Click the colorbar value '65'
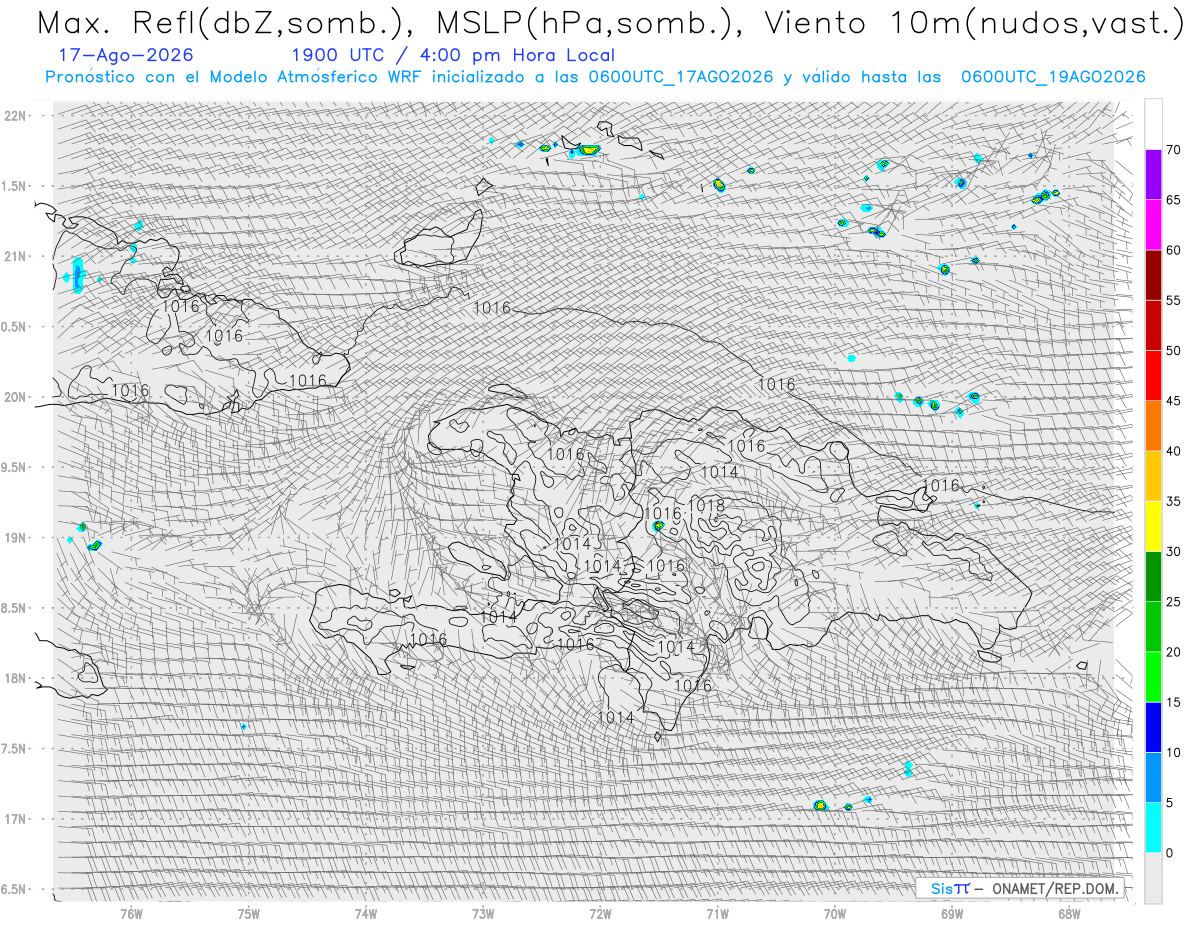Image resolution: width=1200 pixels, height=927 pixels. (1174, 200)
